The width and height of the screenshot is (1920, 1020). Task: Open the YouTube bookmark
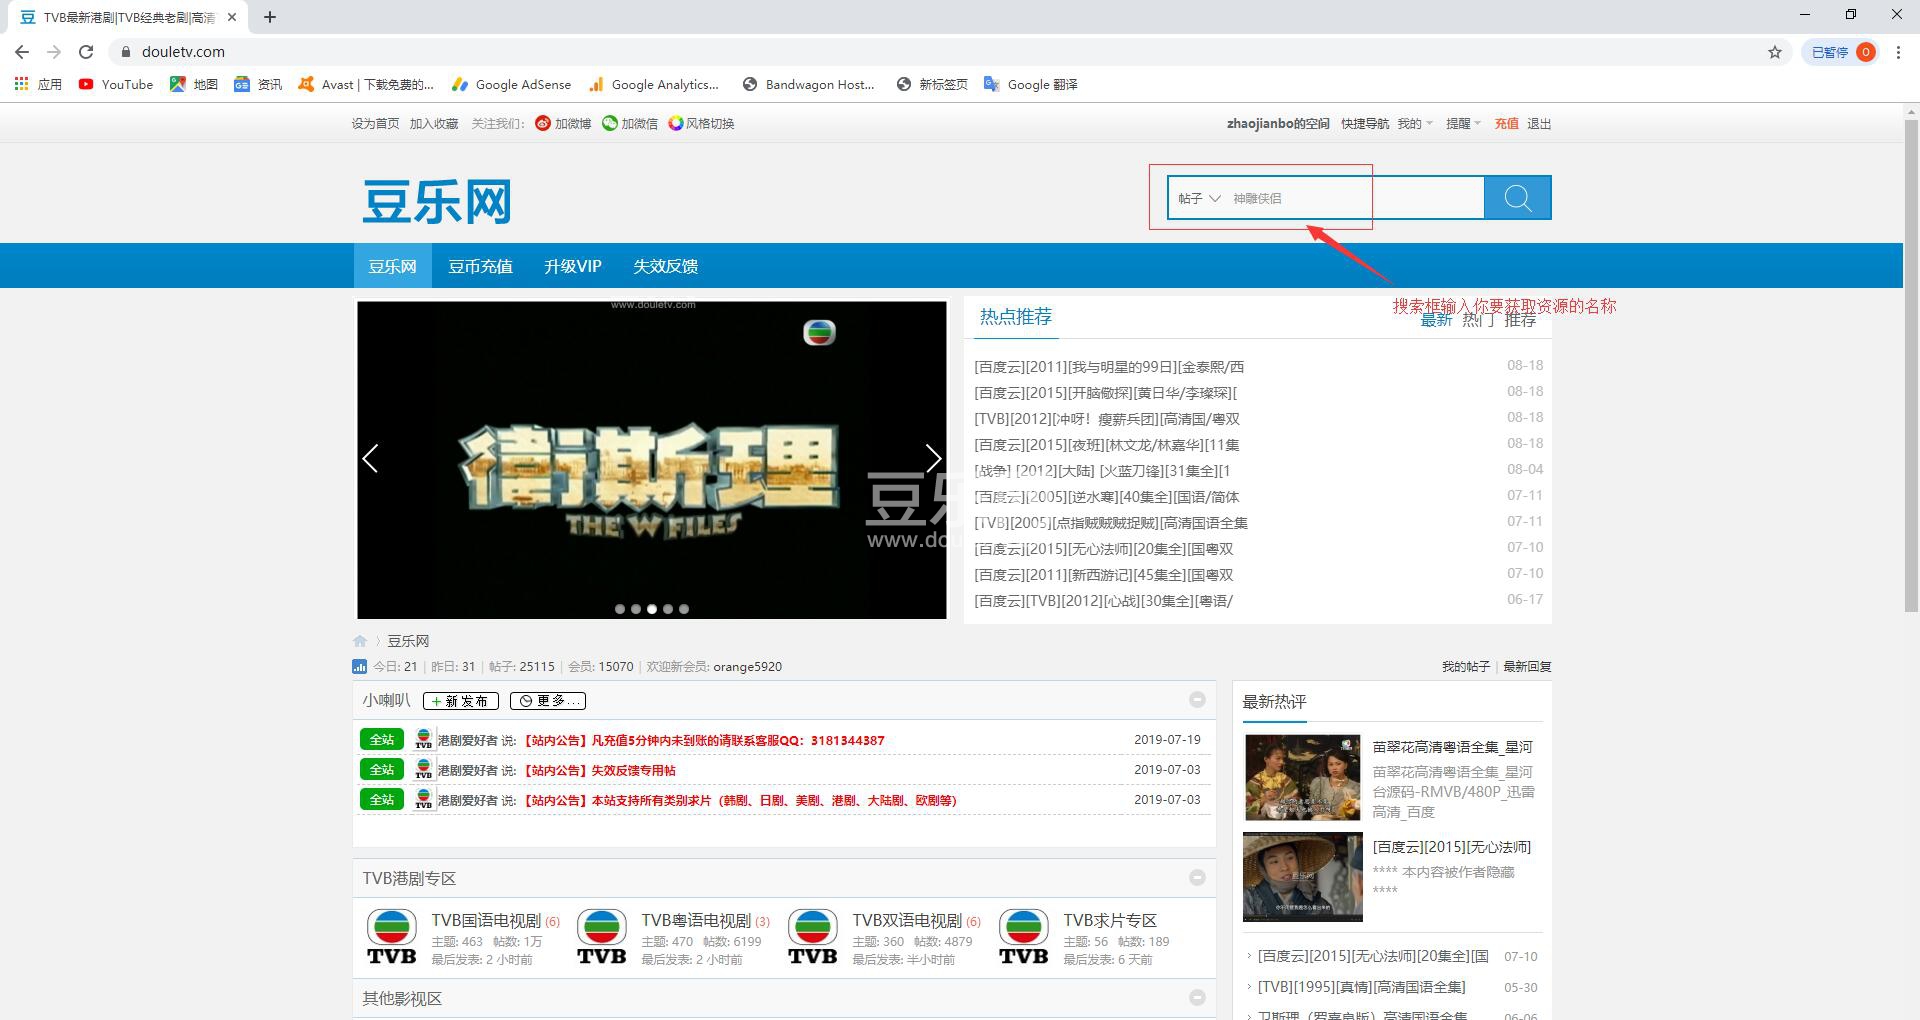[x=116, y=85]
